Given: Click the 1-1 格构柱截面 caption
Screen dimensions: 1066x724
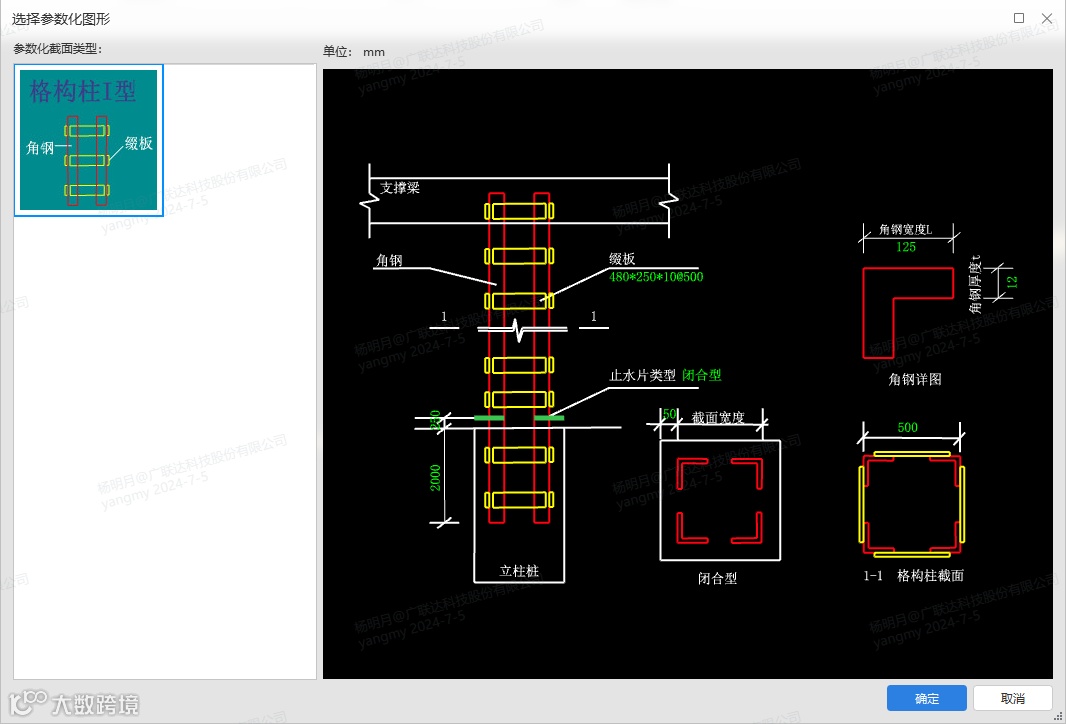Looking at the screenshot, I should coord(913,576).
